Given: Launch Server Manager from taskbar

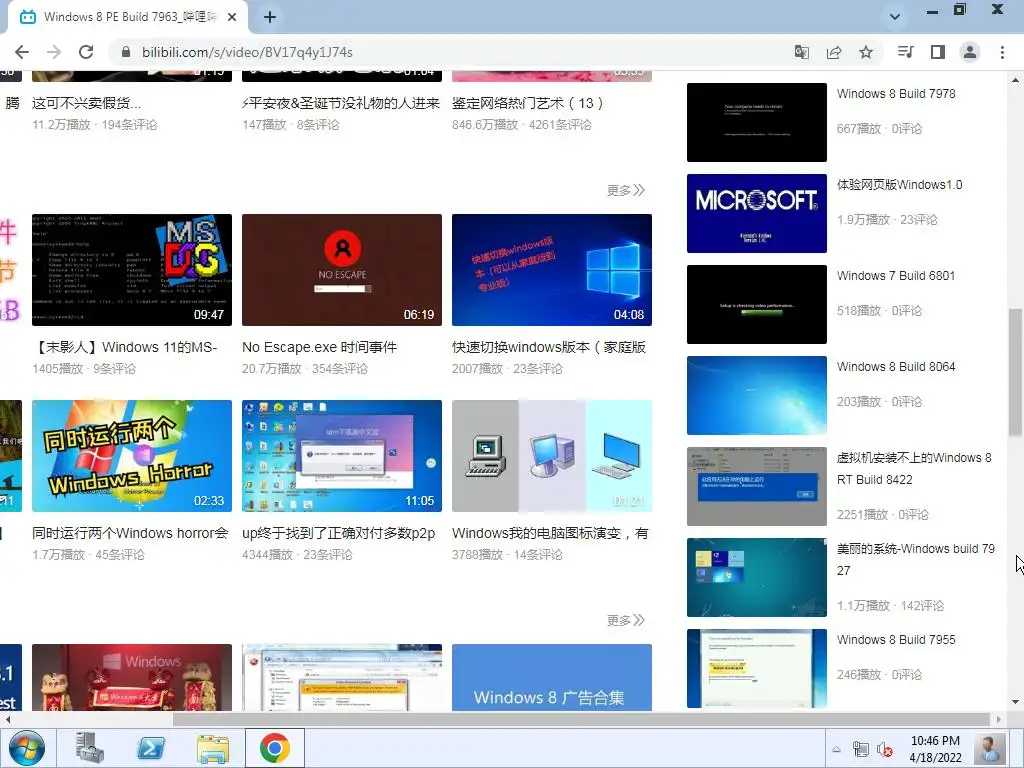Looking at the screenshot, I should point(89,748).
